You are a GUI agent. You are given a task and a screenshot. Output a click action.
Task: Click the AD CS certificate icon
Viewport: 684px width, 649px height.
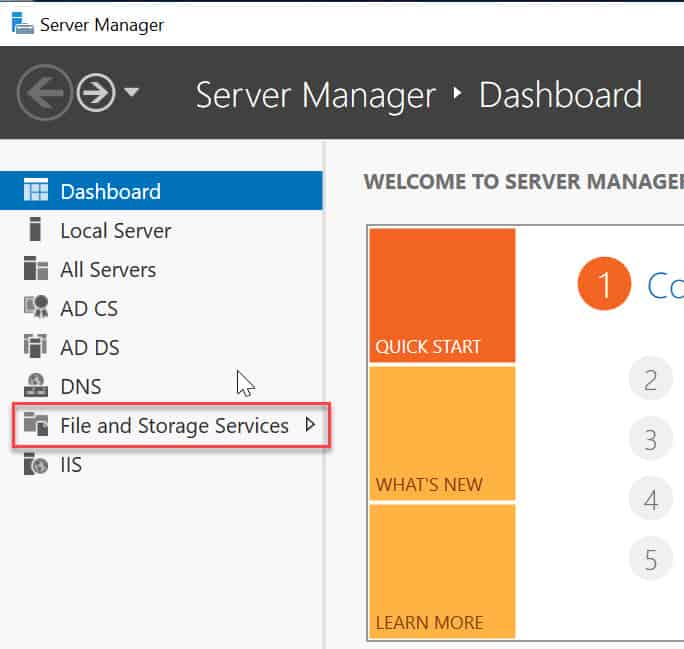tap(36, 307)
